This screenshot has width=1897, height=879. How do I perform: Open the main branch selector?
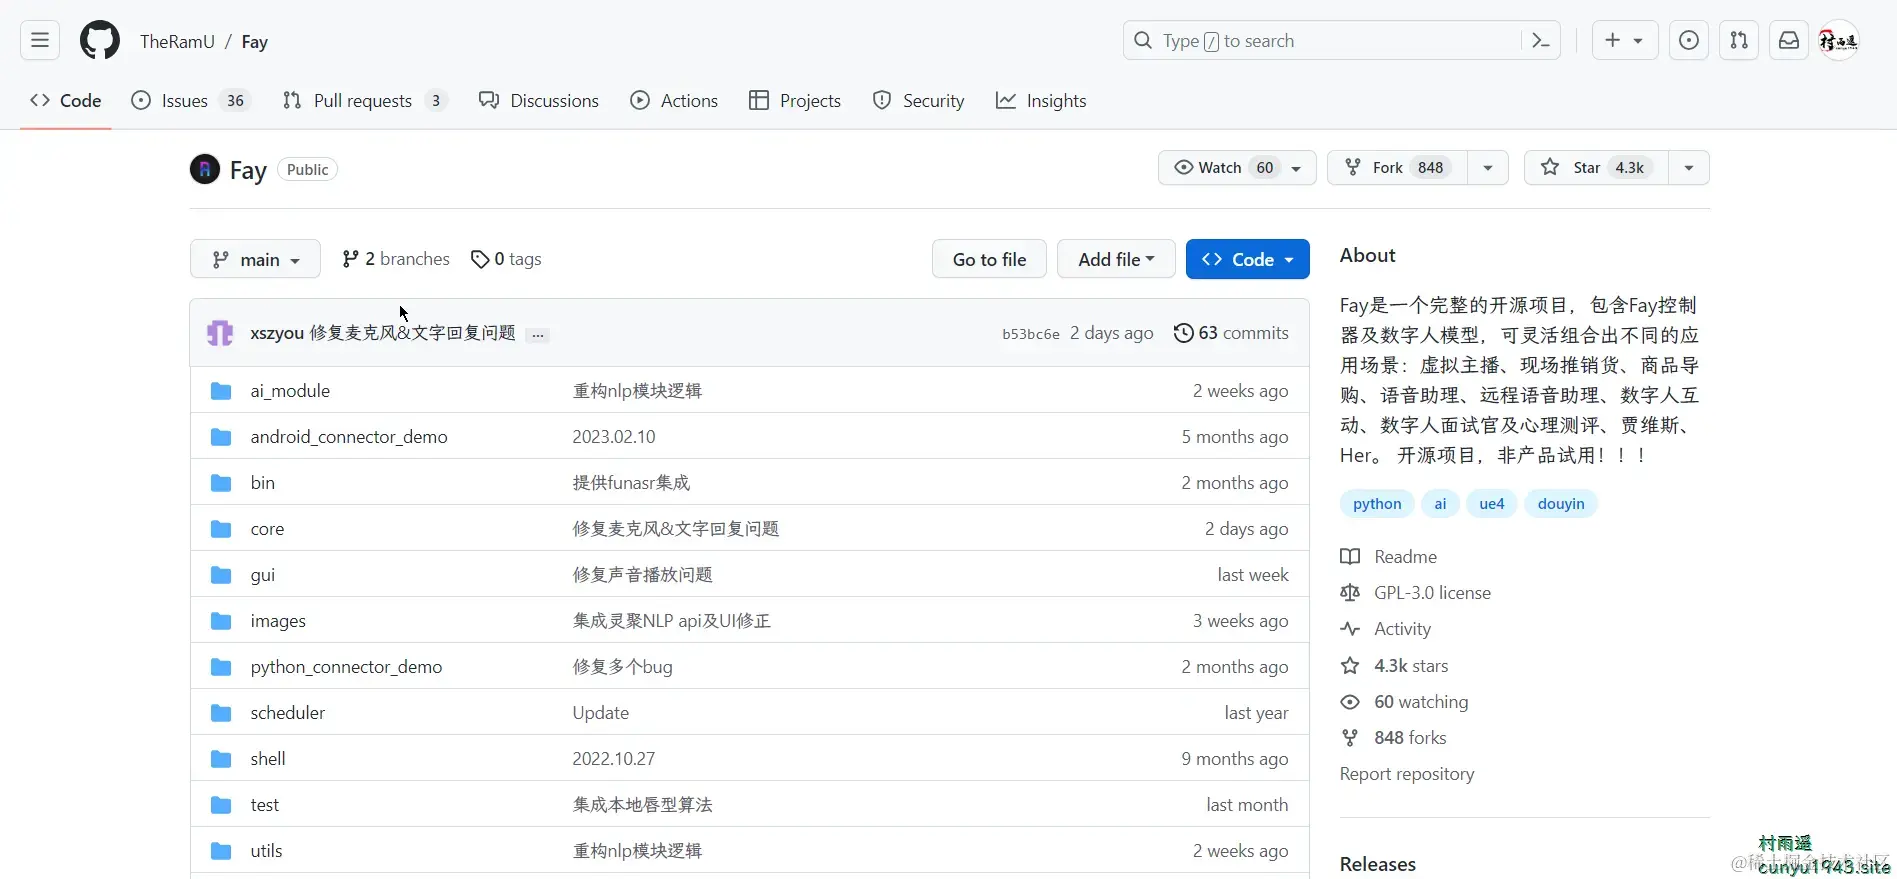tap(255, 259)
